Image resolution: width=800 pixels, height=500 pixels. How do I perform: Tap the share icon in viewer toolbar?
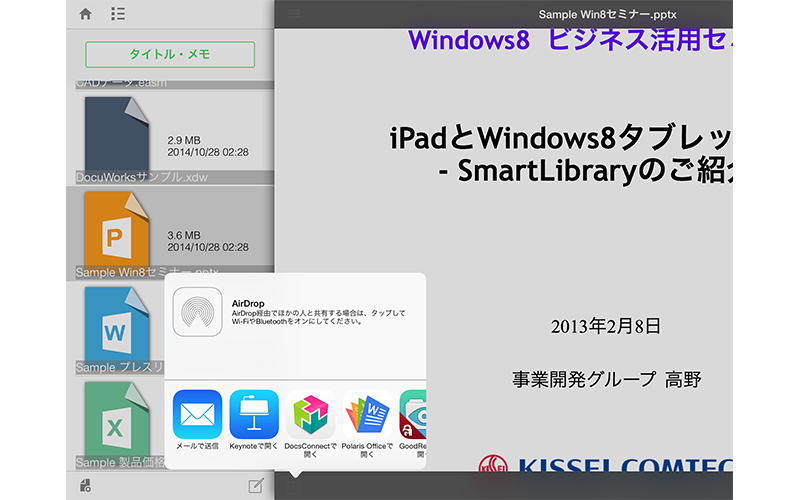293,486
